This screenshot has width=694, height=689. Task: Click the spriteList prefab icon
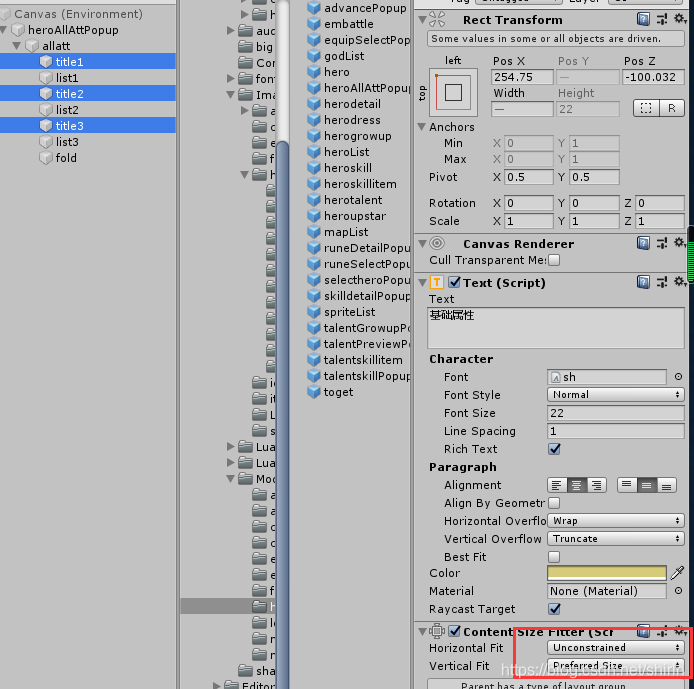coord(314,312)
